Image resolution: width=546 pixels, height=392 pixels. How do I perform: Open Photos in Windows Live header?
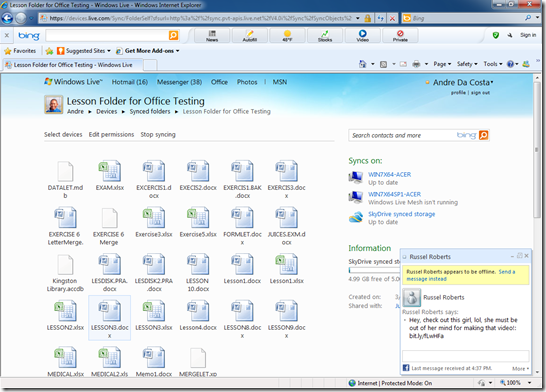[247, 82]
